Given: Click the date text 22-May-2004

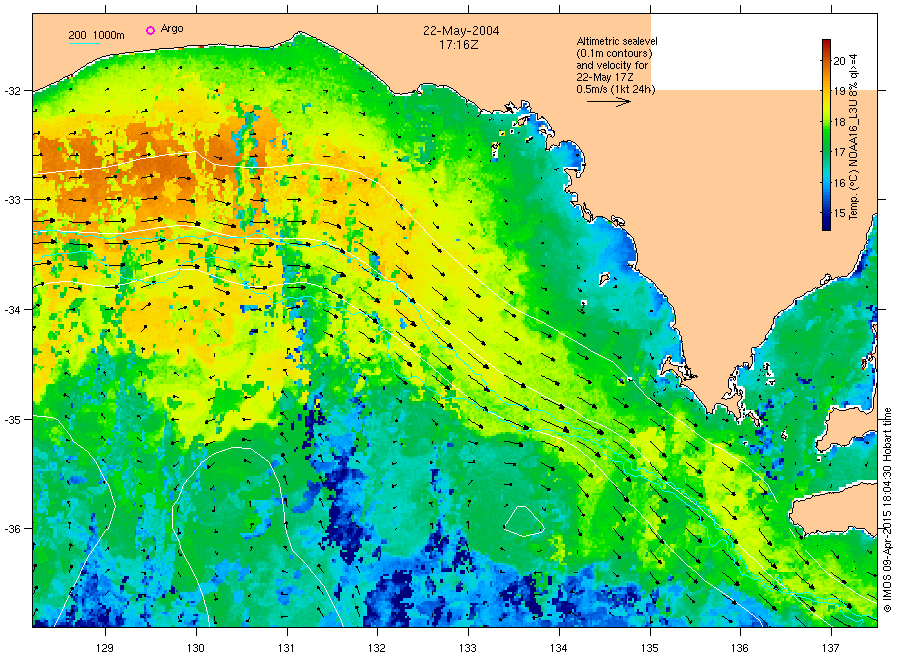Looking at the screenshot, I should coord(462,31).
